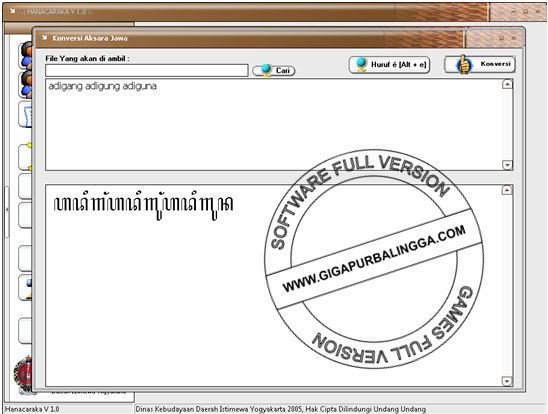Minimize the HANACARAKA V 1.0 main window
Image resolution: width=548 pixels, height=414 pixels.
click(513, 12)
